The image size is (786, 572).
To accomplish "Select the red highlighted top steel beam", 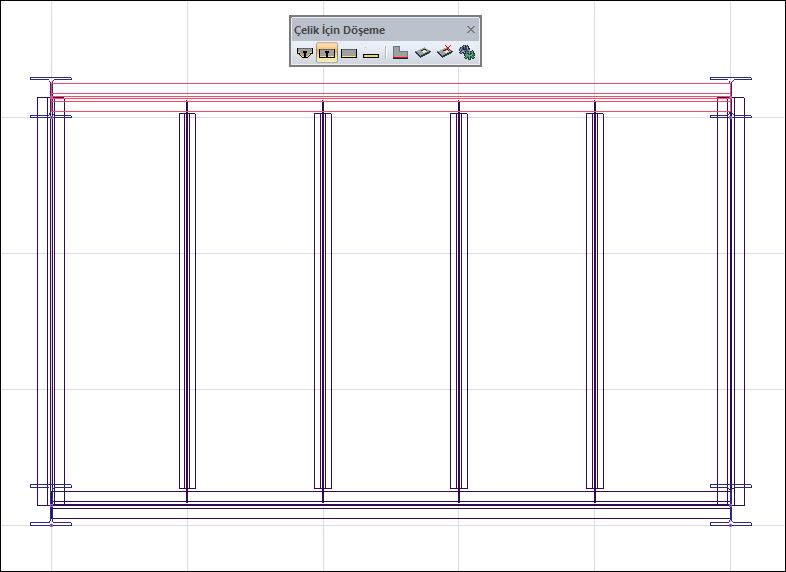I will [391, 97].
